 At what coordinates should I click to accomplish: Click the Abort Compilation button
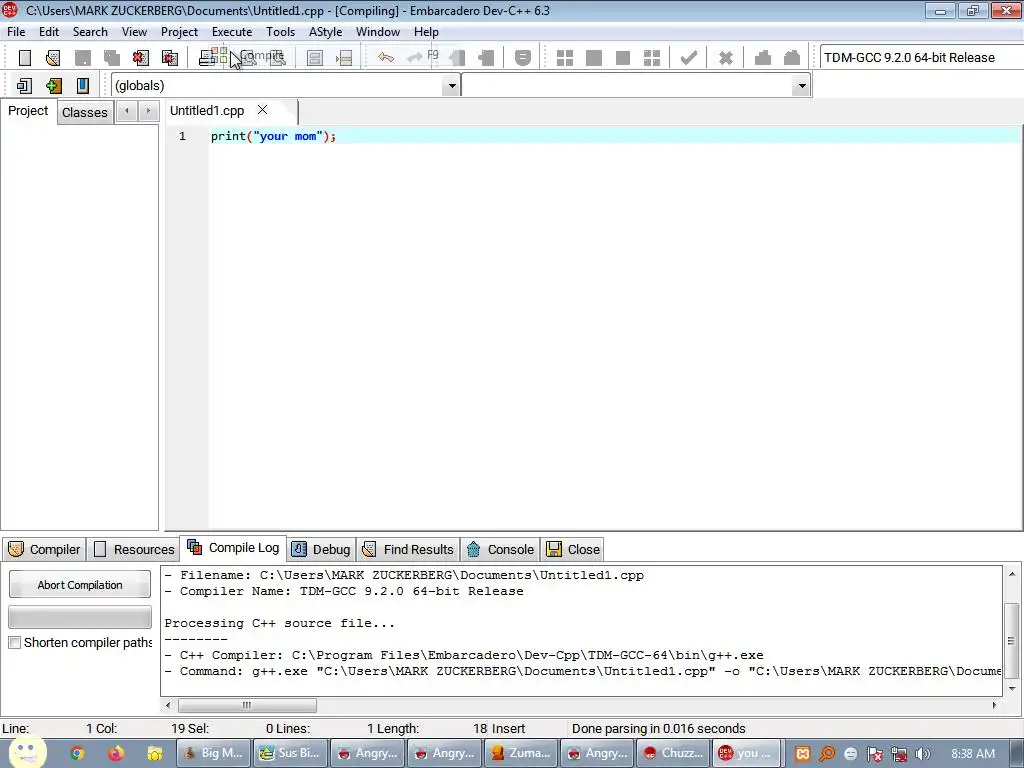(80, 585)
